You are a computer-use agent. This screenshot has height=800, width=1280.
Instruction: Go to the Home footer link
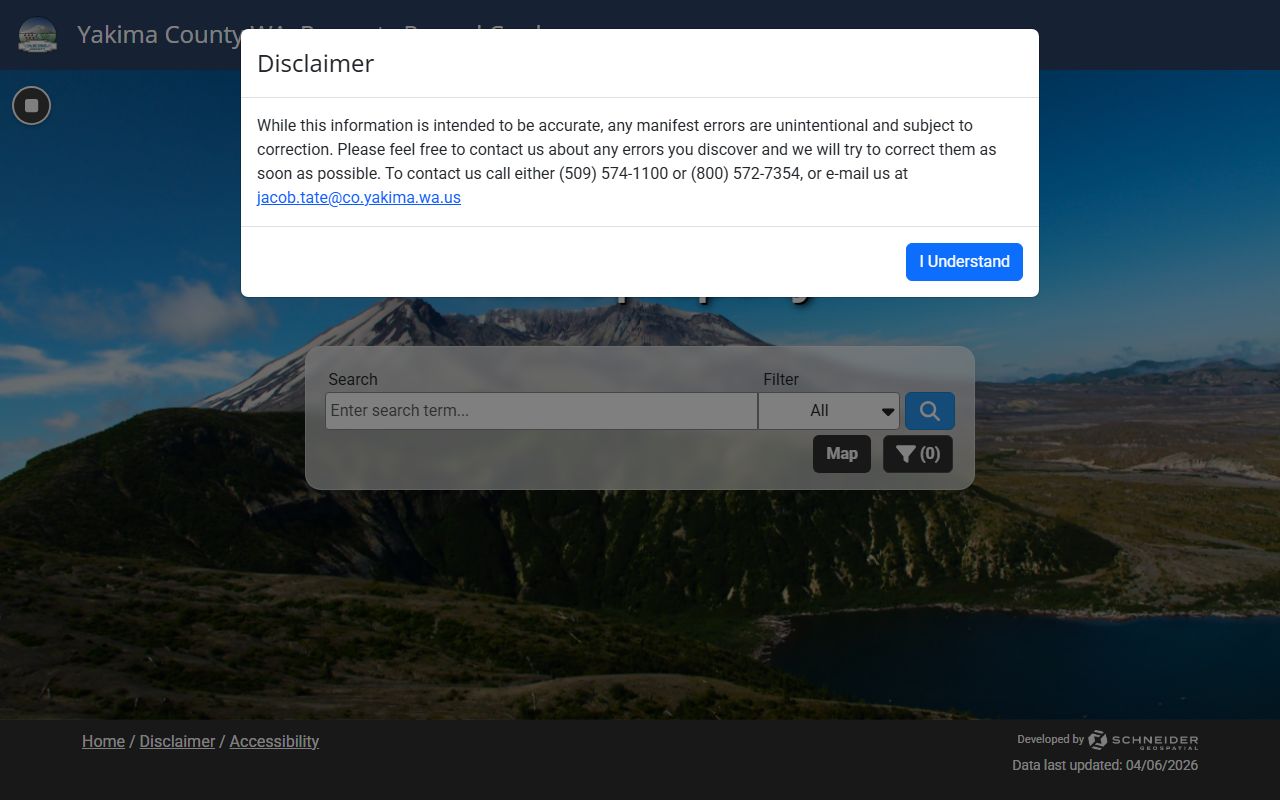point(103,741)
